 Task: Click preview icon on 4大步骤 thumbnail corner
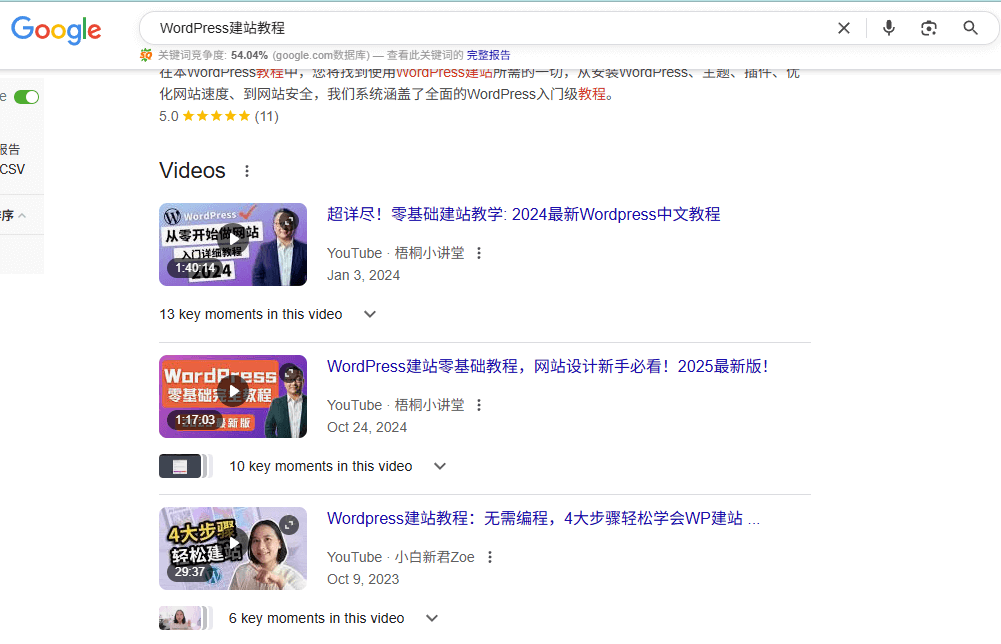click(x=289, y=525)
